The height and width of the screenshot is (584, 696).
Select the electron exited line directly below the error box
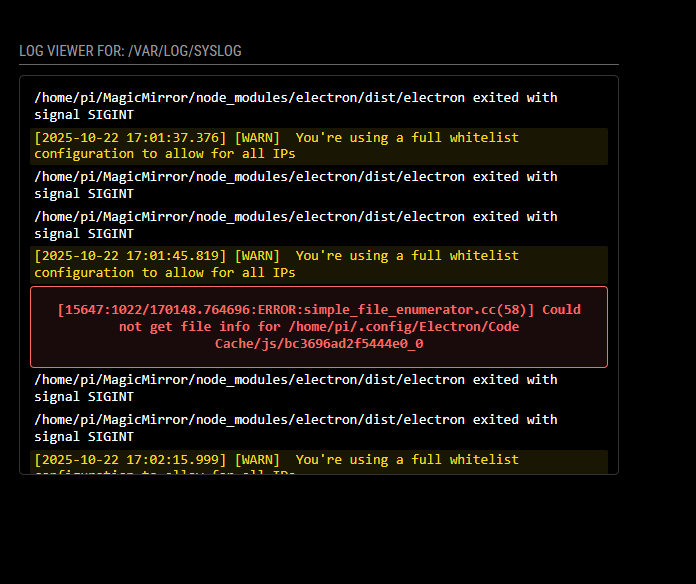pos(296,388)
